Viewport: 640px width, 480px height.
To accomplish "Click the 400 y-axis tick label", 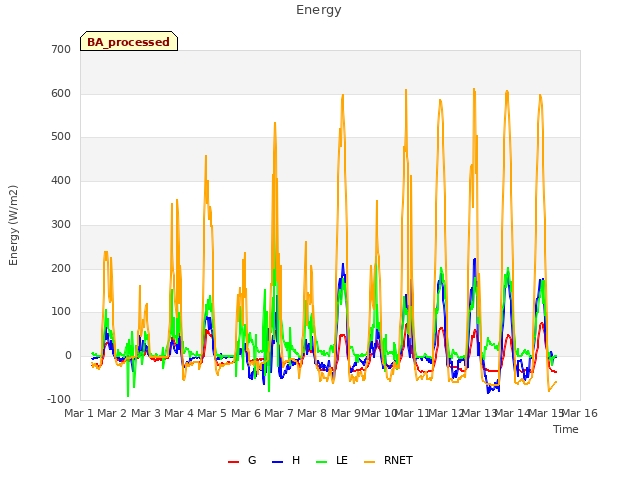I will point(61,180).
